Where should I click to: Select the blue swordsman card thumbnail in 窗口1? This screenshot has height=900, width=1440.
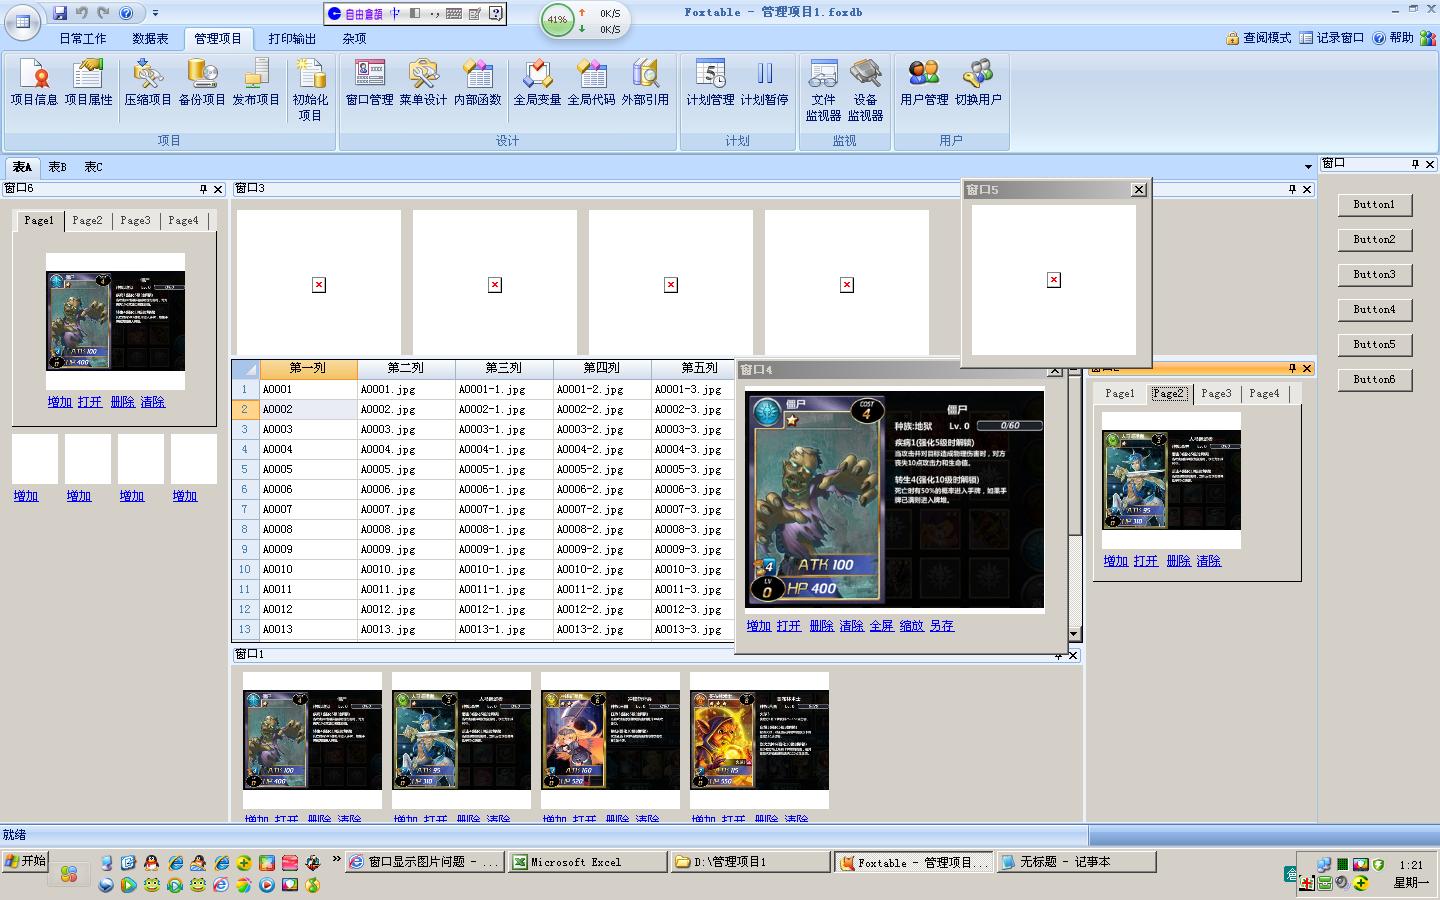point(461,740)
